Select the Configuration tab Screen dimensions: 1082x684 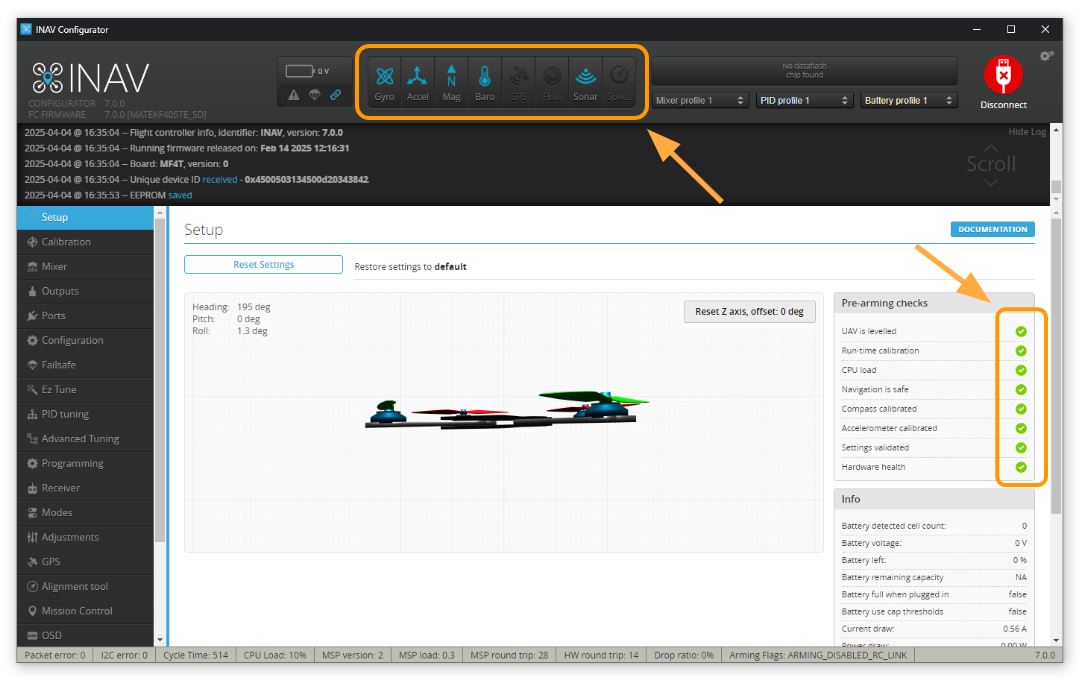[86, 340]
